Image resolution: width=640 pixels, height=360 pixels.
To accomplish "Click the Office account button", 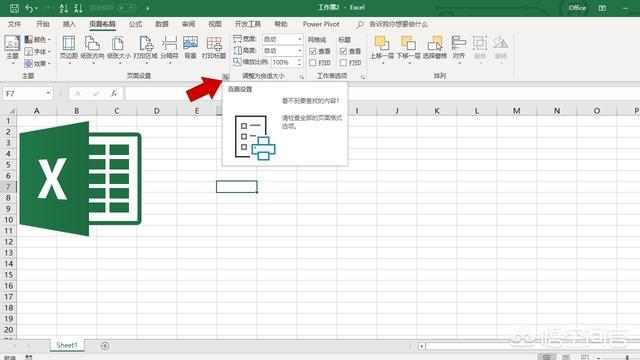I will [x=577, y=8].
